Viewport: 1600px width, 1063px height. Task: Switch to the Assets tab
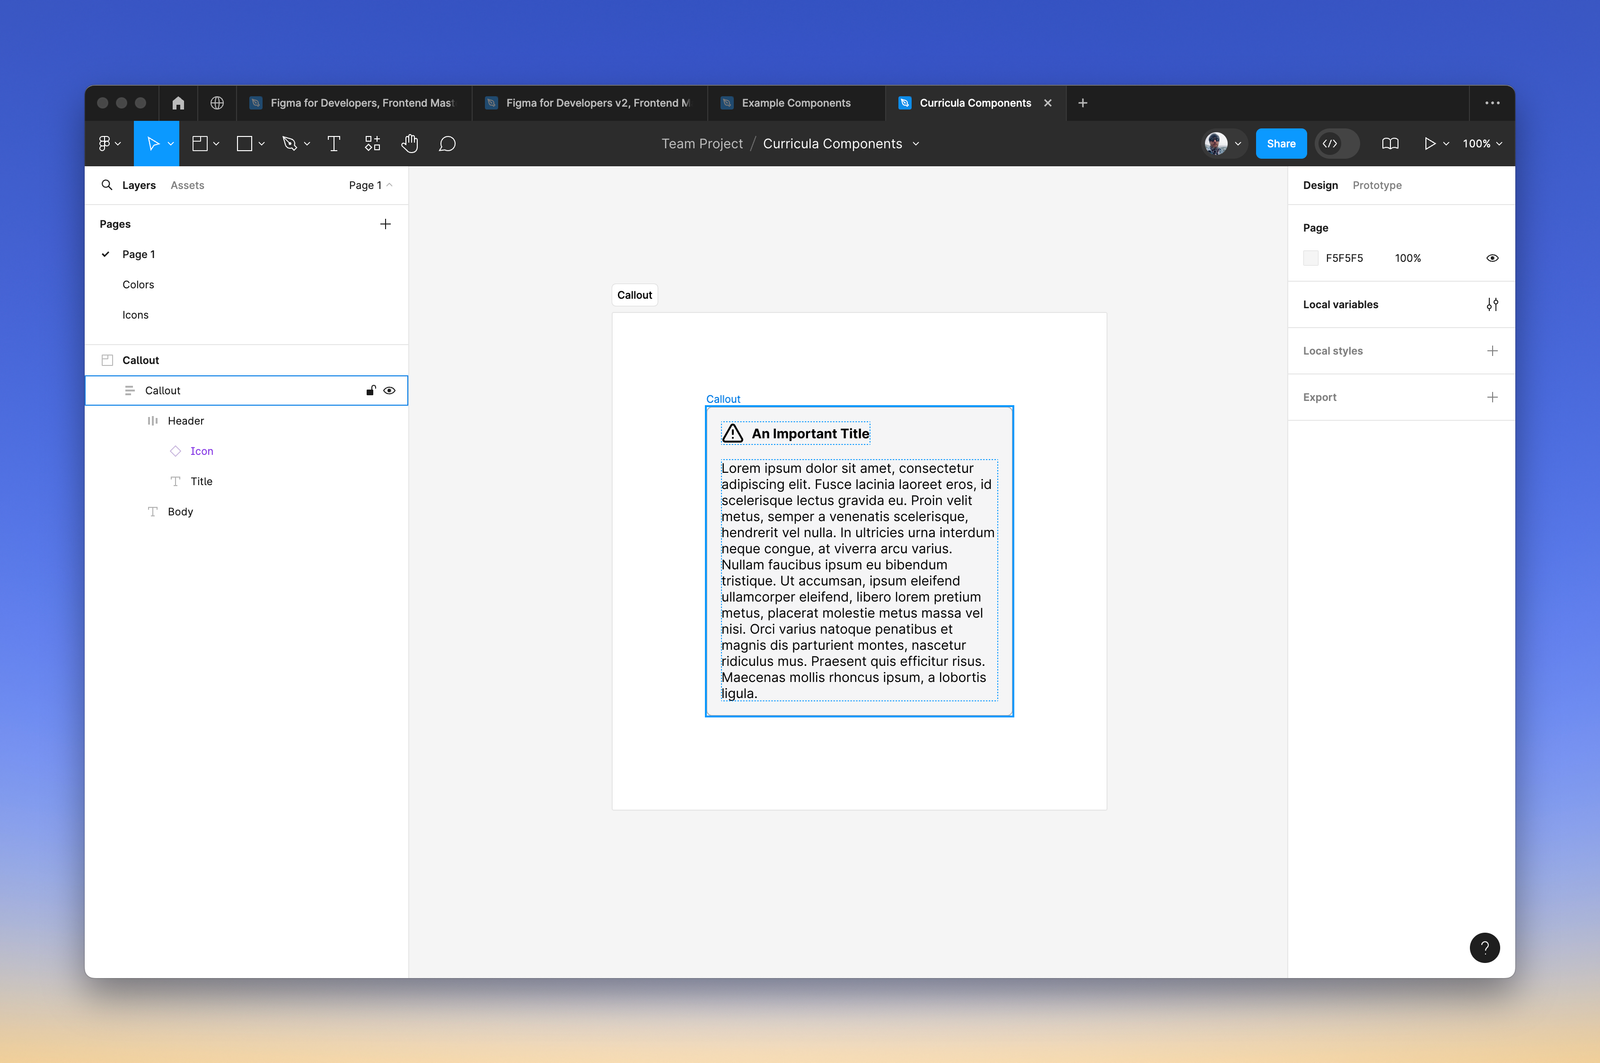pos(187,185)
